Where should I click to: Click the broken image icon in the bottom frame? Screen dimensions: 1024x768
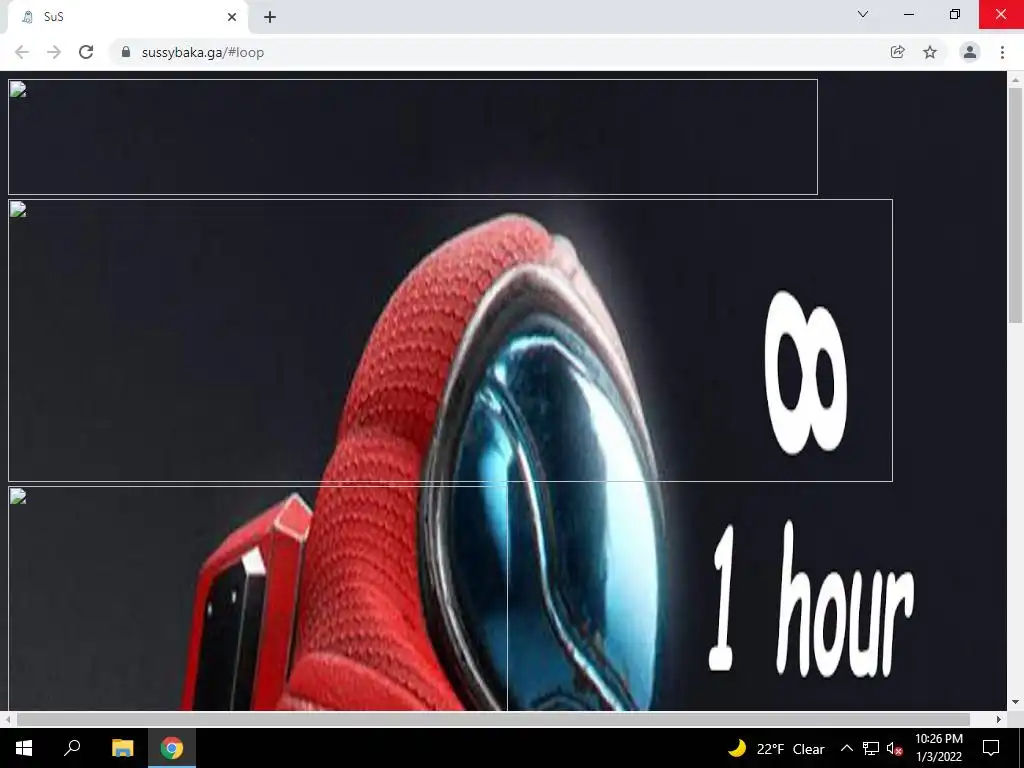18,497
